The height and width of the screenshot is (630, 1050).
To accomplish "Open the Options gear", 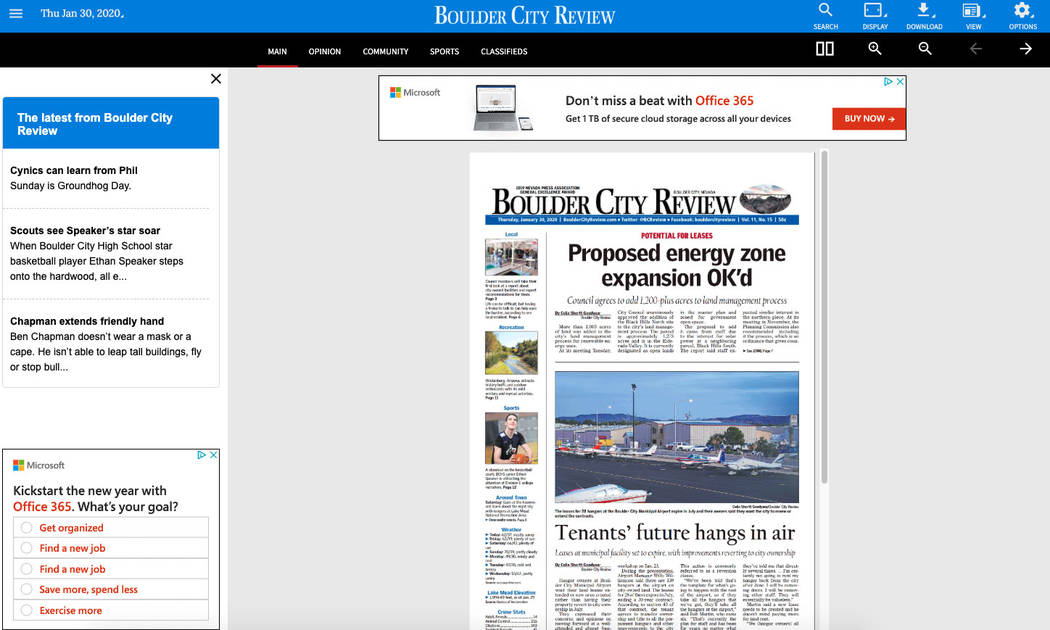I will [1023, 16].
